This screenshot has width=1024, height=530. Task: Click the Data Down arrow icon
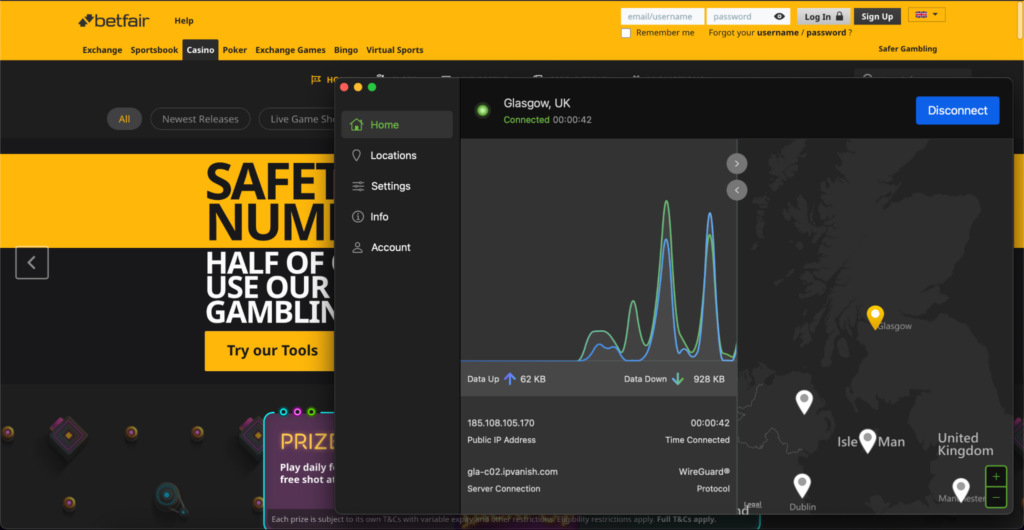click(x=677, y=379)
